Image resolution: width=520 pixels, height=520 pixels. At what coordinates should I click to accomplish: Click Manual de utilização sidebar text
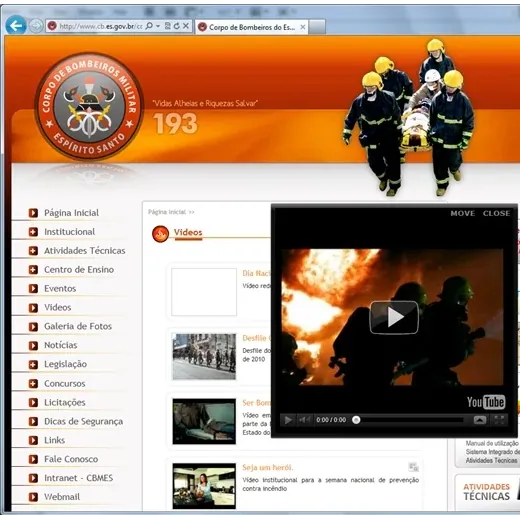492,443
